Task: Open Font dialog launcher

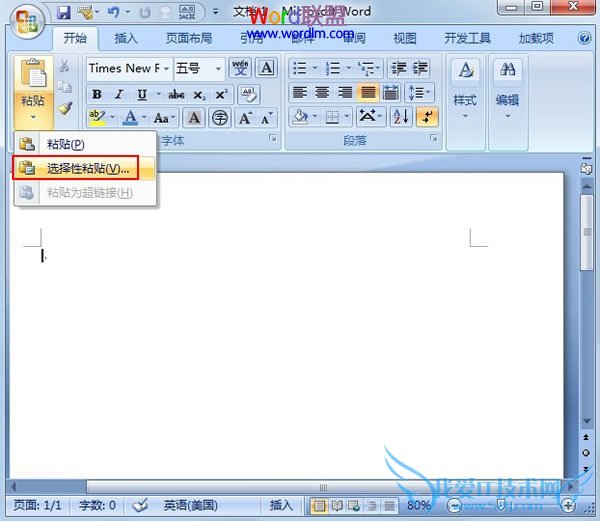Action: click(x=273, y=138)
